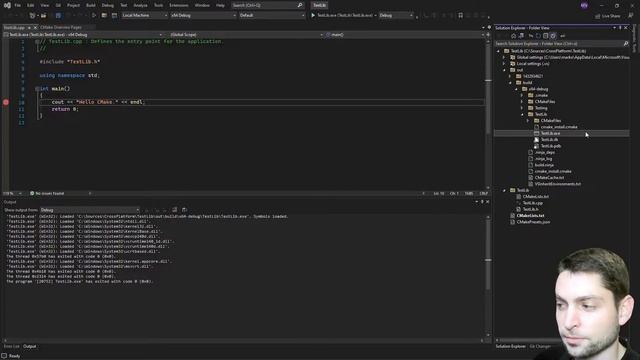
Task: Expand the Local settings node
Action: click(504, 64)
